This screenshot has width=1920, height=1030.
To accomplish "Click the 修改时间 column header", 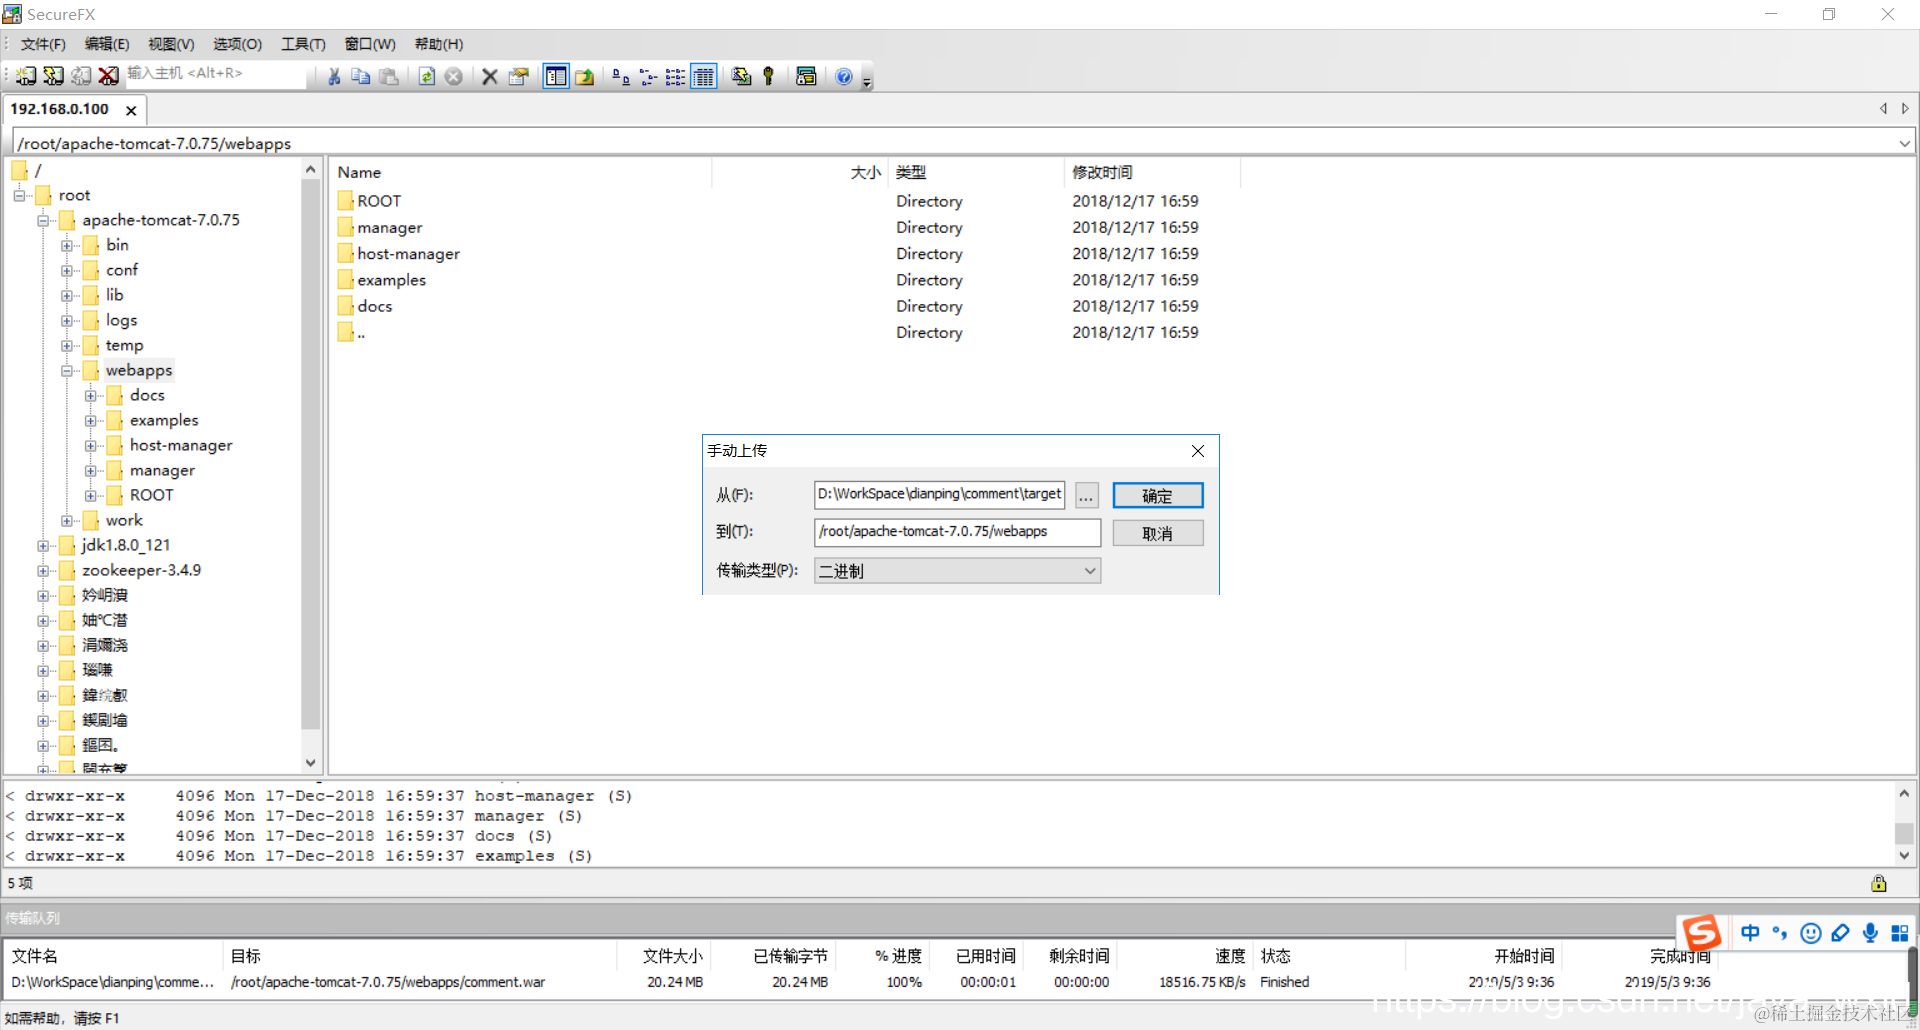I will 1152,172.
